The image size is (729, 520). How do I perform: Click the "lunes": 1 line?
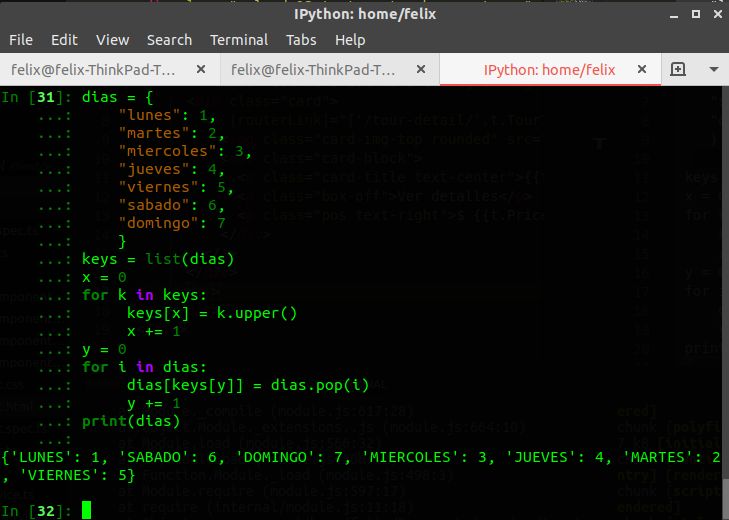(x=167, y=115)
